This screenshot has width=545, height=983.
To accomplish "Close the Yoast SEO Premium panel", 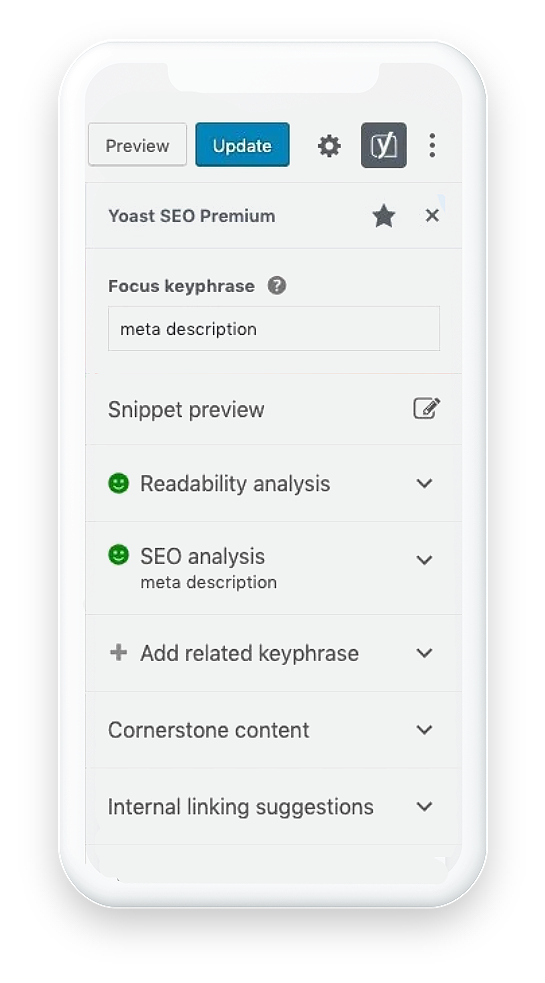I will (431, 216).
